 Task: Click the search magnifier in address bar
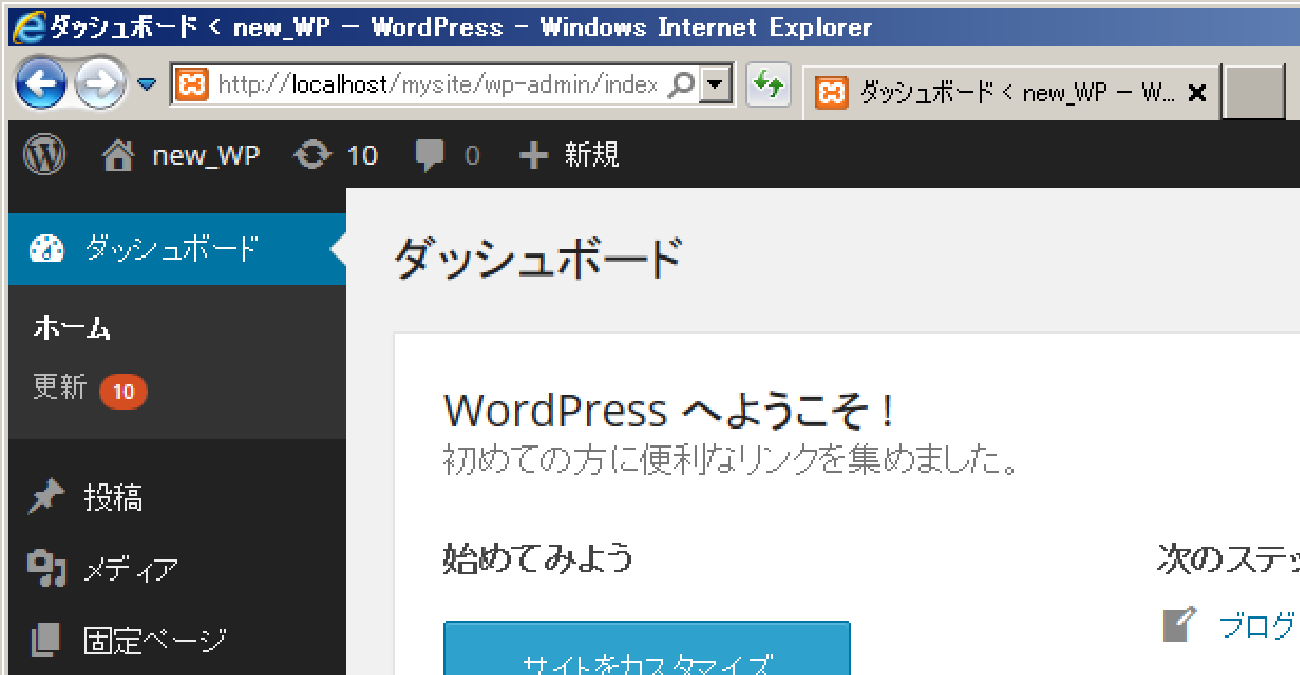(x=680, y=85)
